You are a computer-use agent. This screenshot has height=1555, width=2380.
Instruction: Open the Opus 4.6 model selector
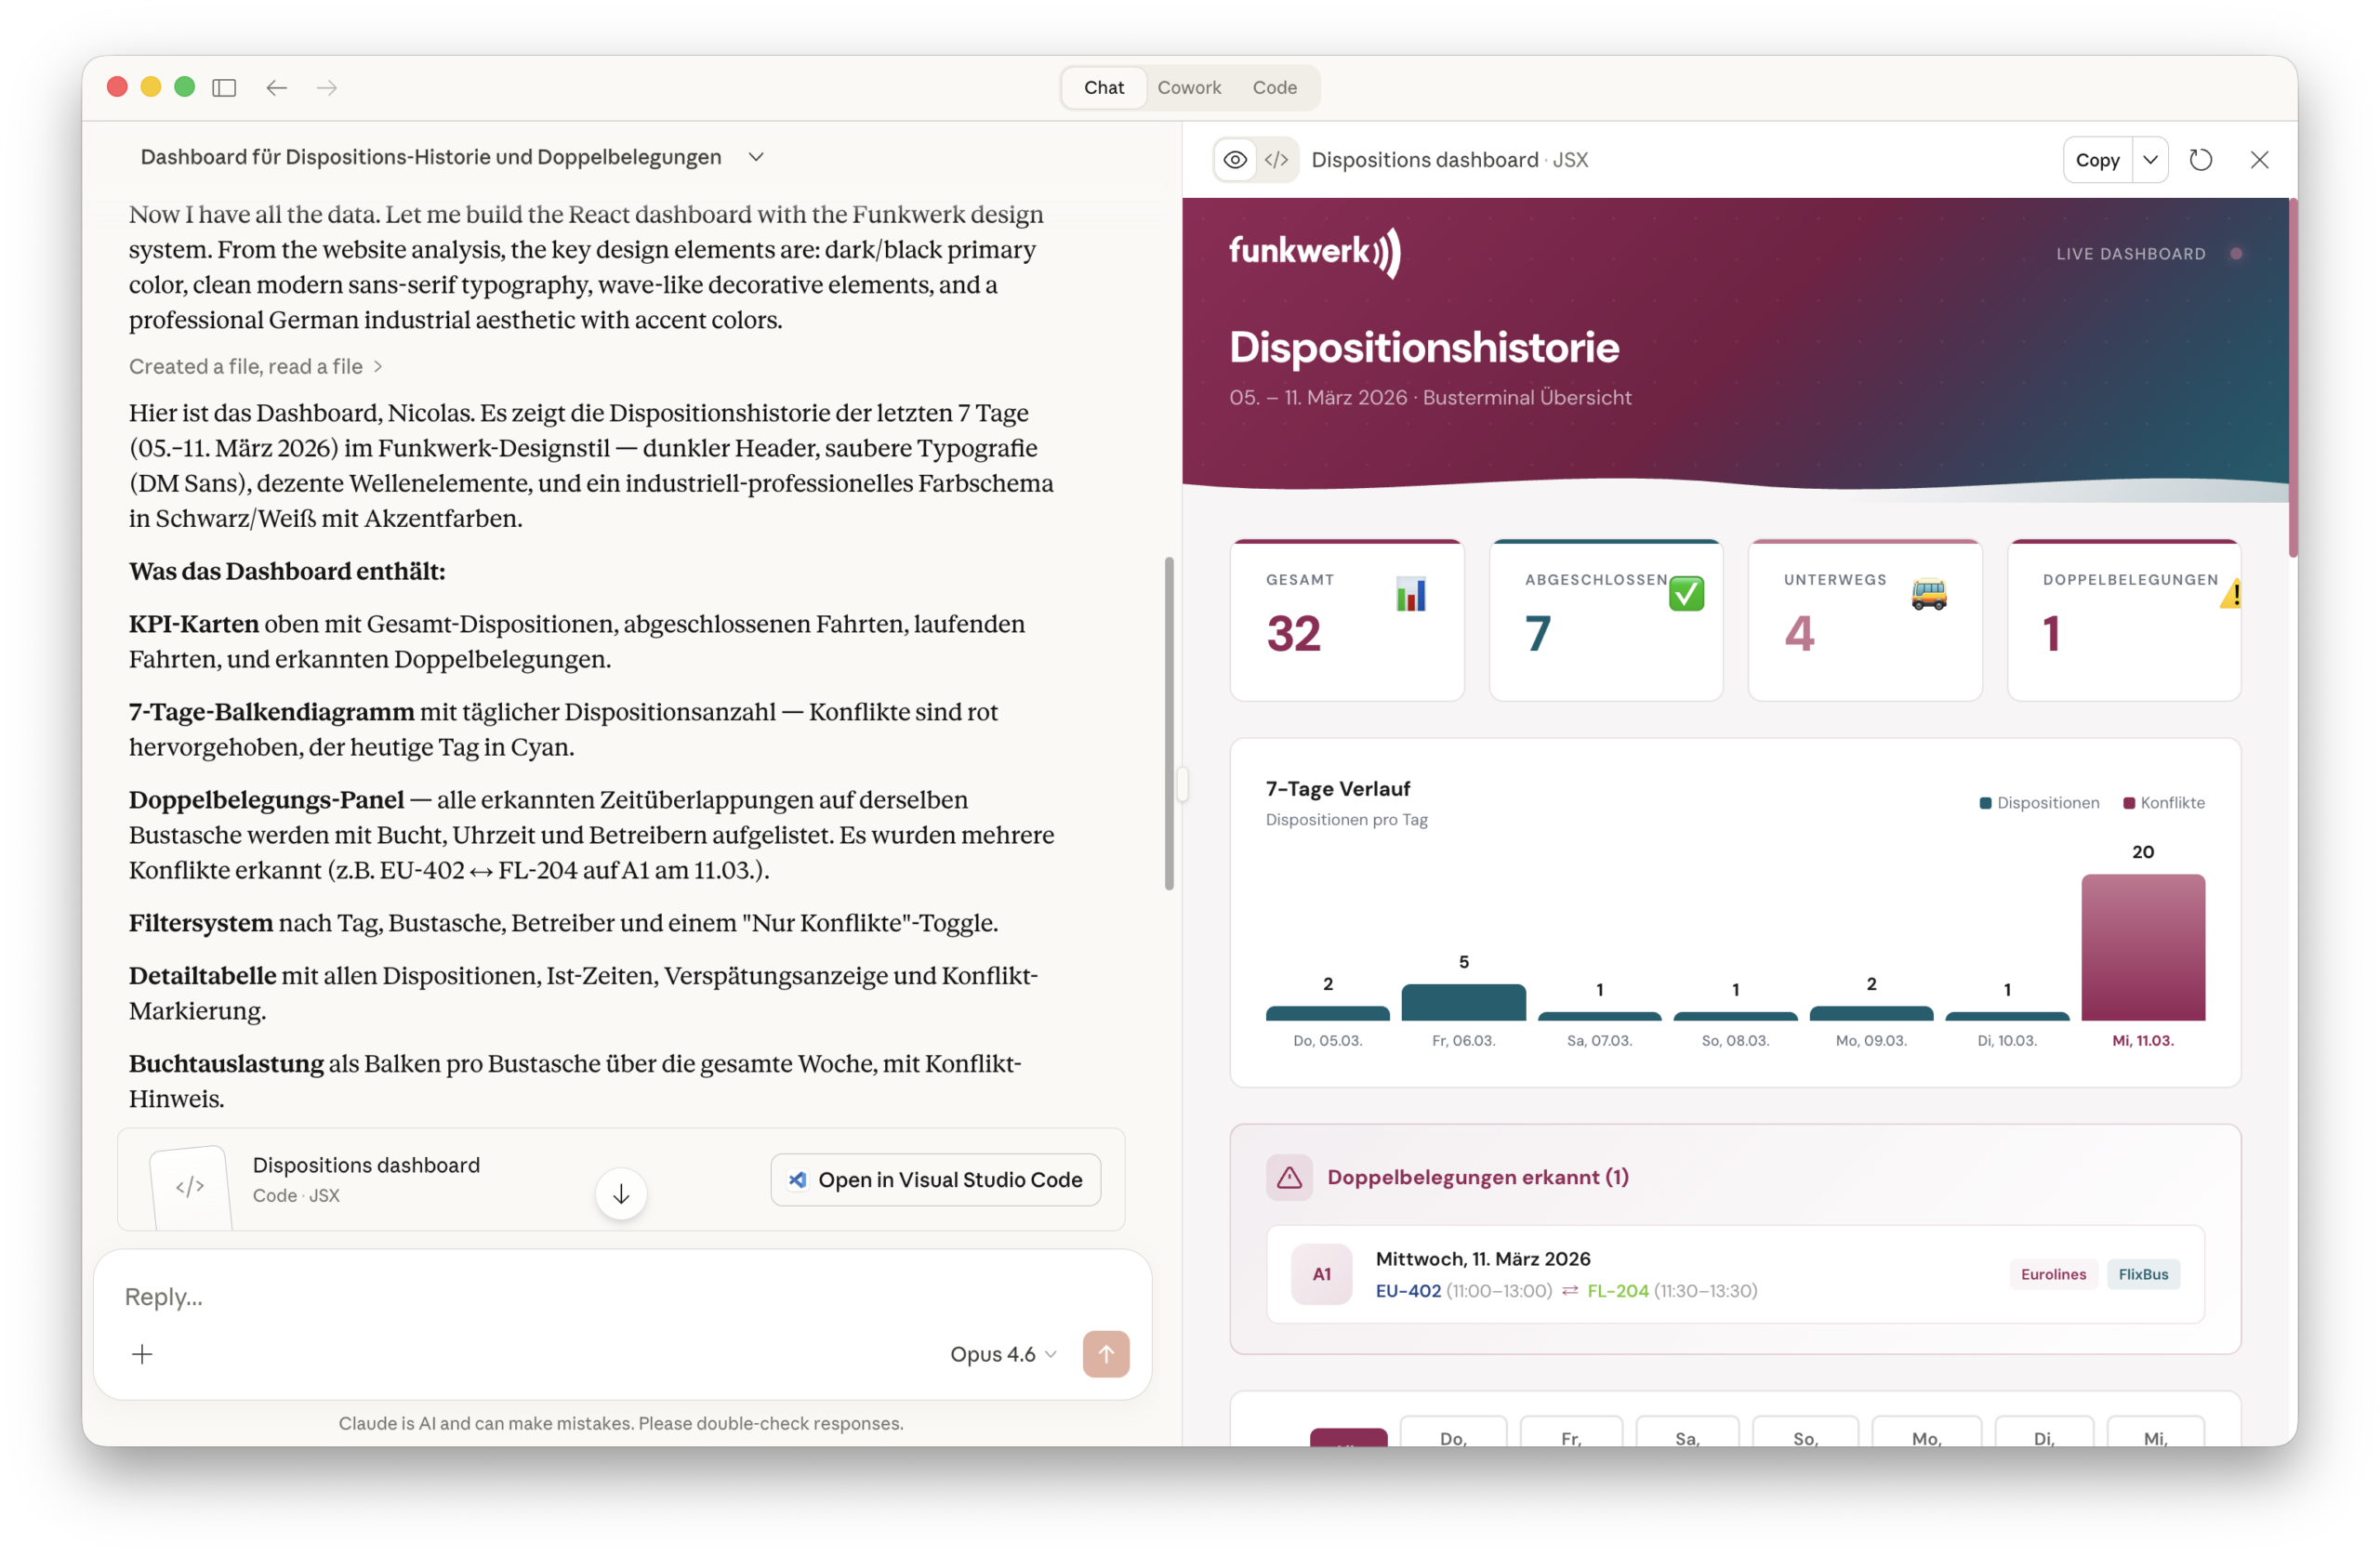pyautogui.click(x=1002, y=1354)
